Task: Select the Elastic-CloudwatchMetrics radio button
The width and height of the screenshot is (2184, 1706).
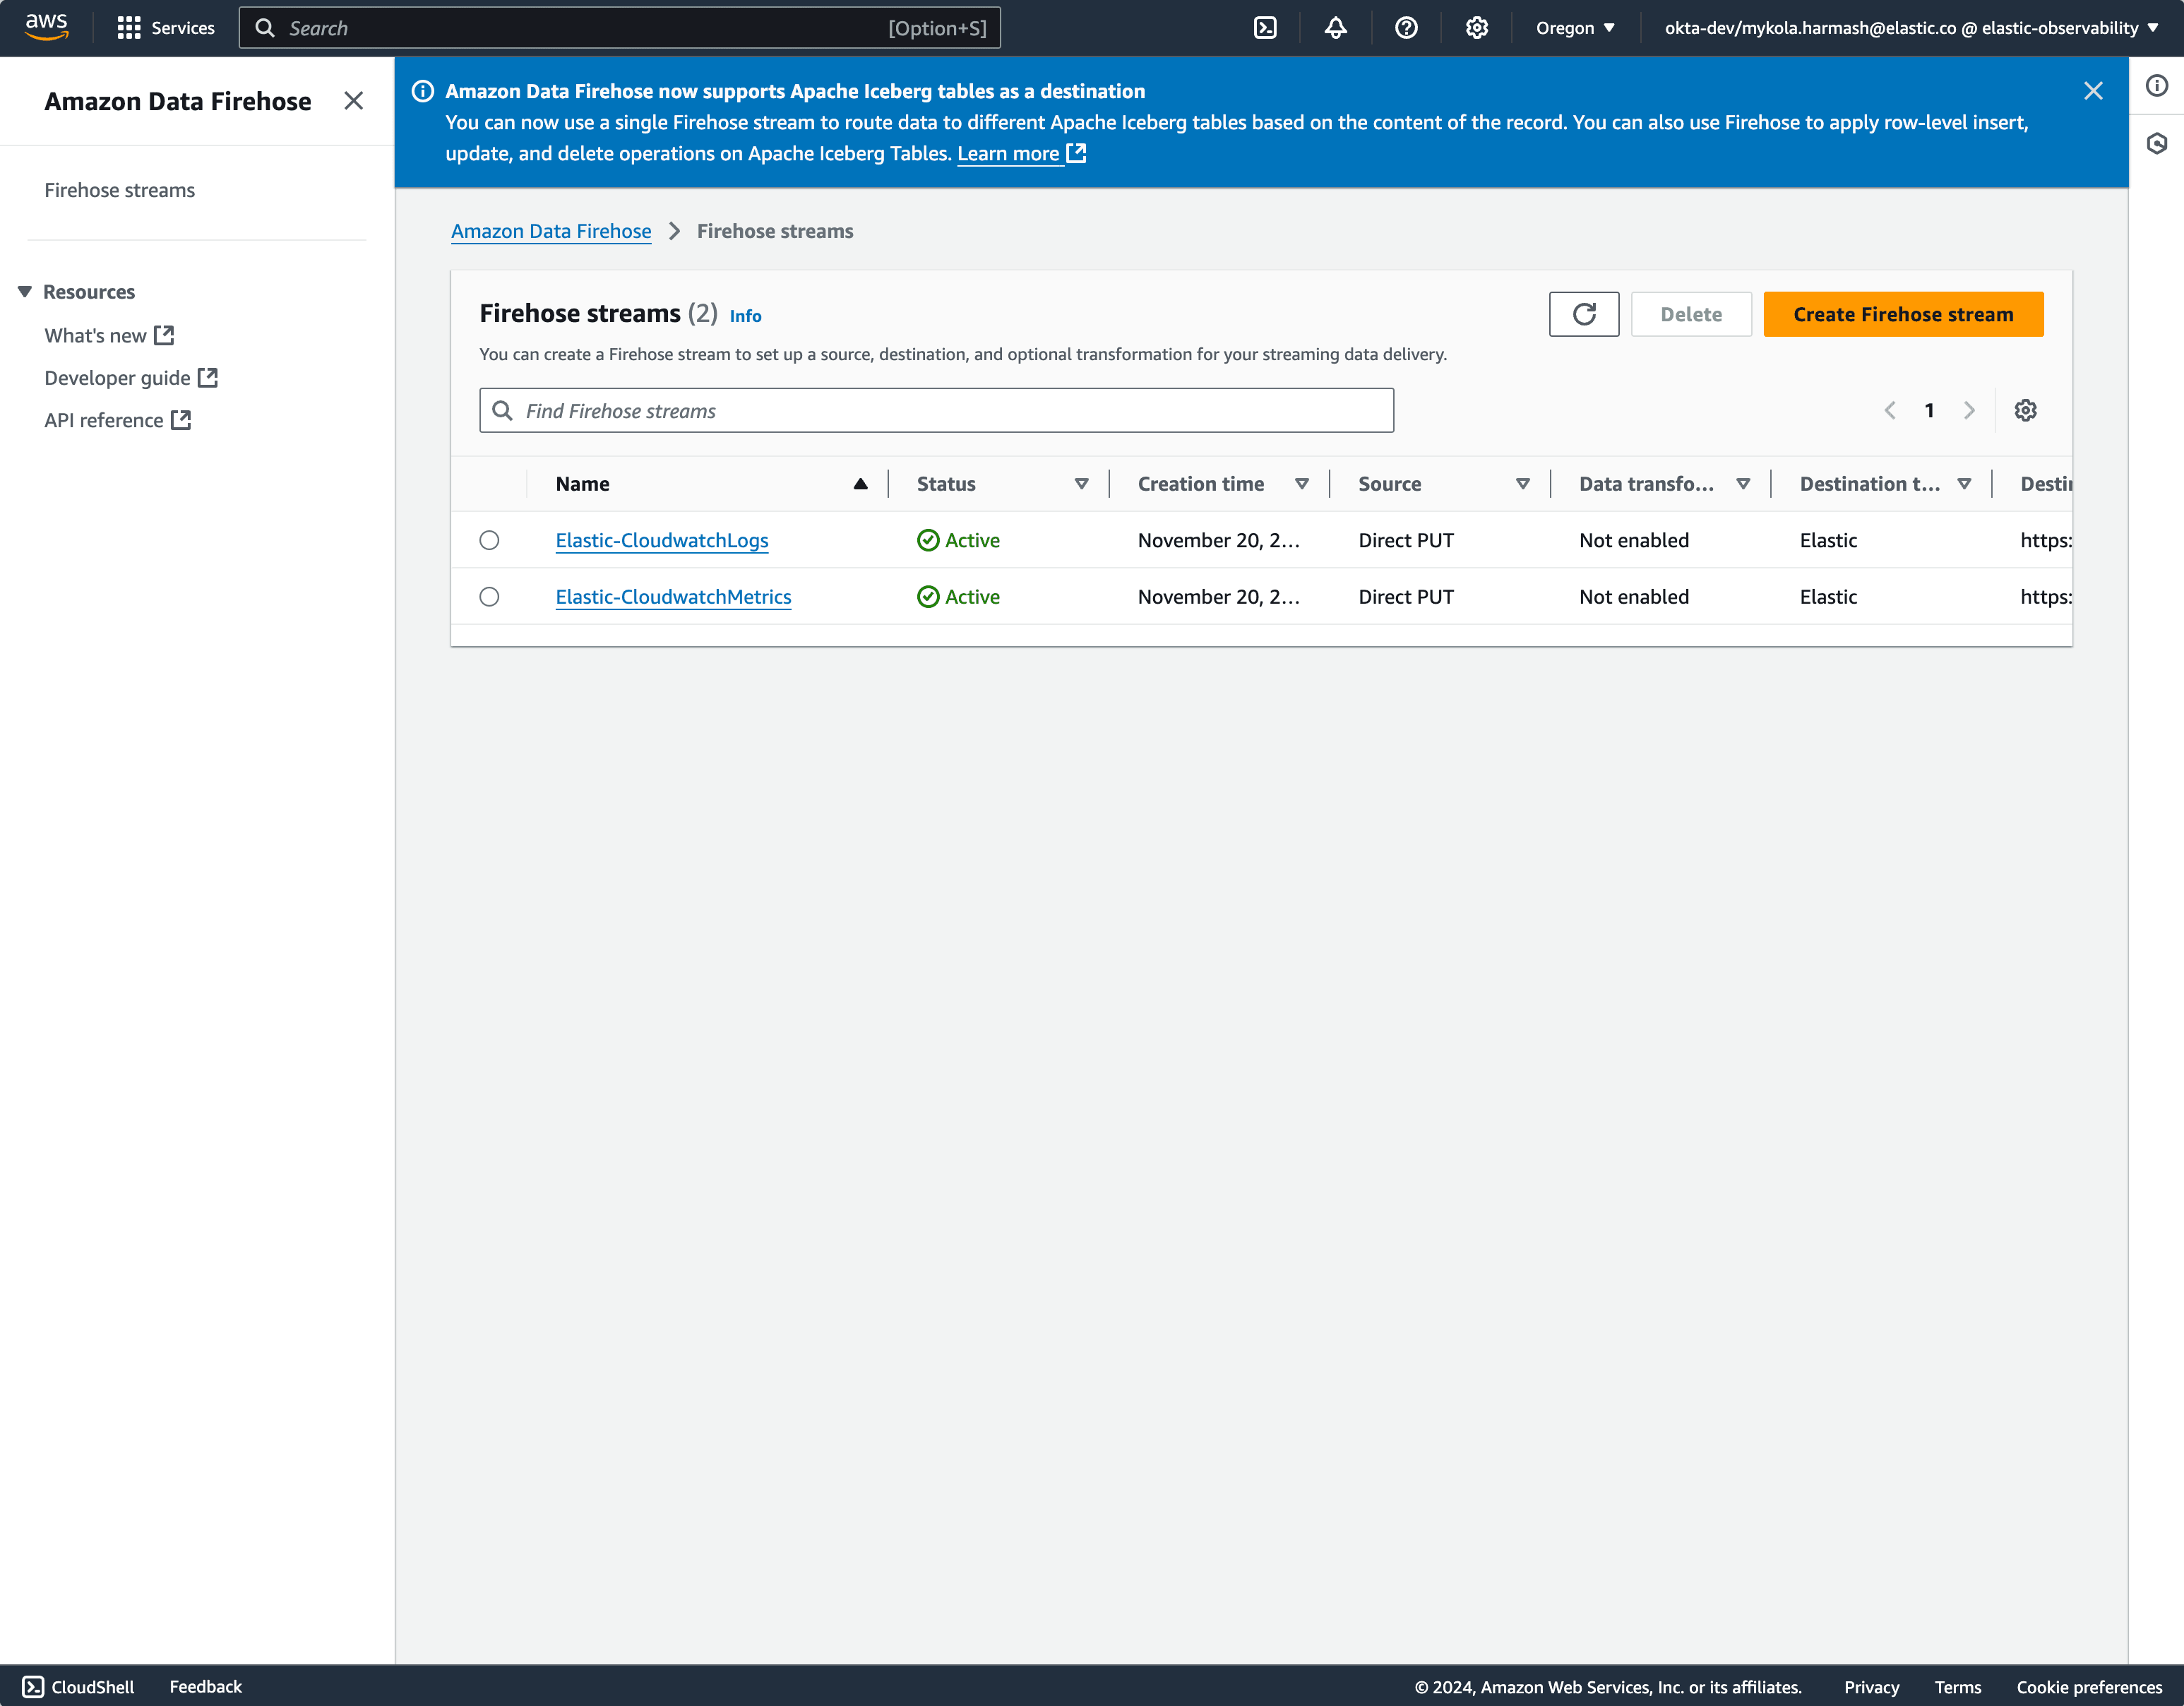Action: click(x=489, y=597)
